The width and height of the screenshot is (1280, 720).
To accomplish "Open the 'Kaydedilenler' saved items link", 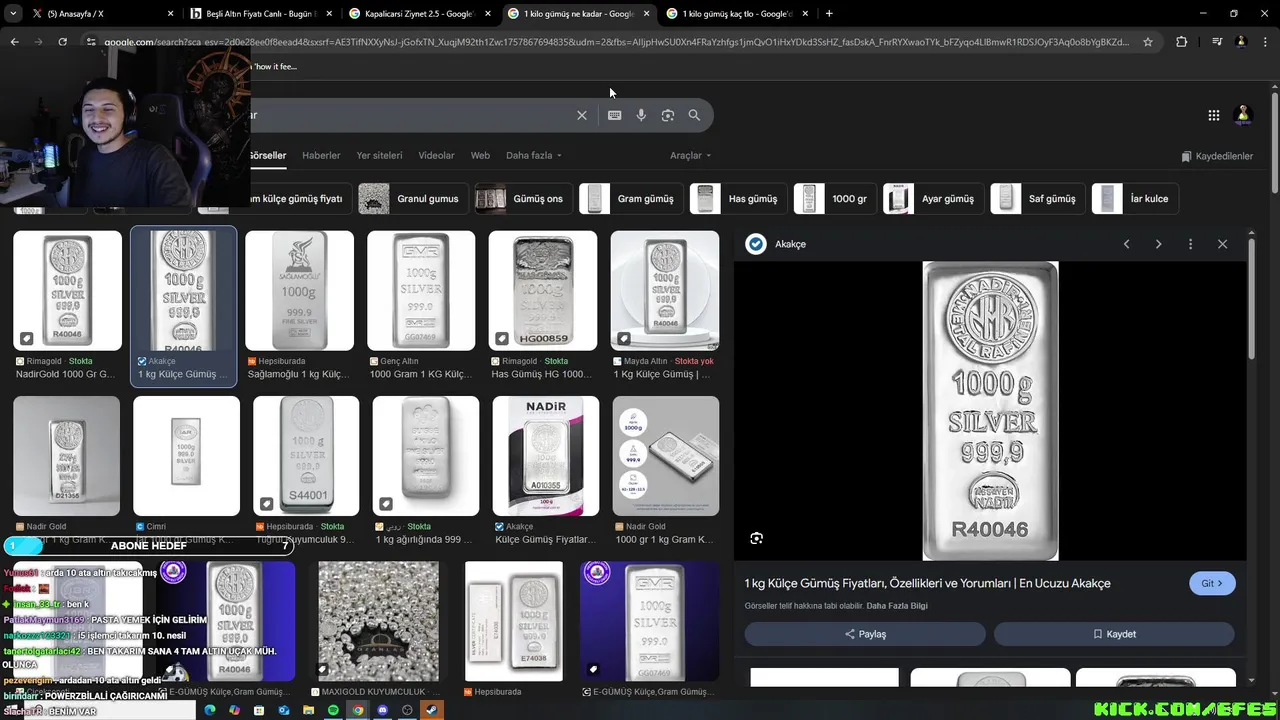I will [1217, 156].
